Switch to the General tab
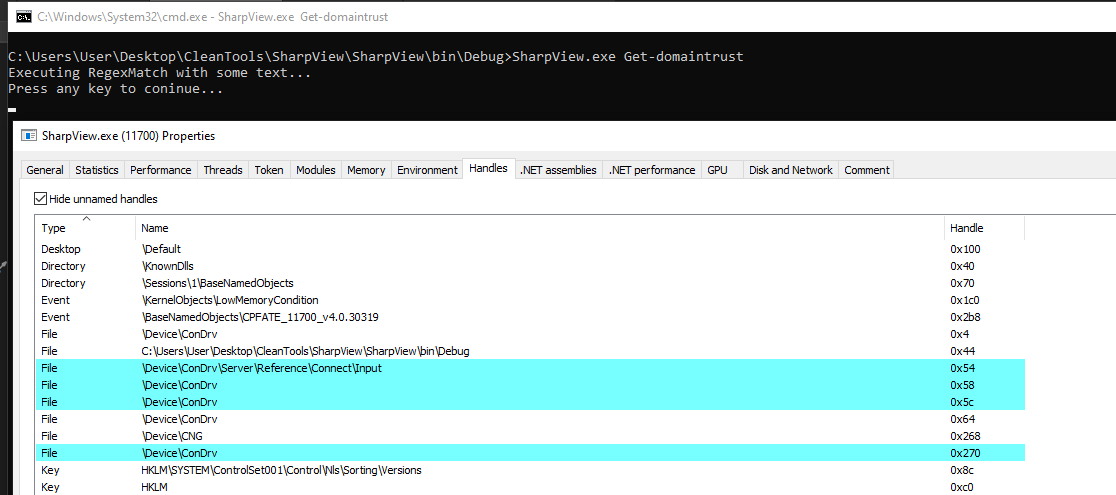The width and height of the screenshot is (1116, 495). point(45,170)
